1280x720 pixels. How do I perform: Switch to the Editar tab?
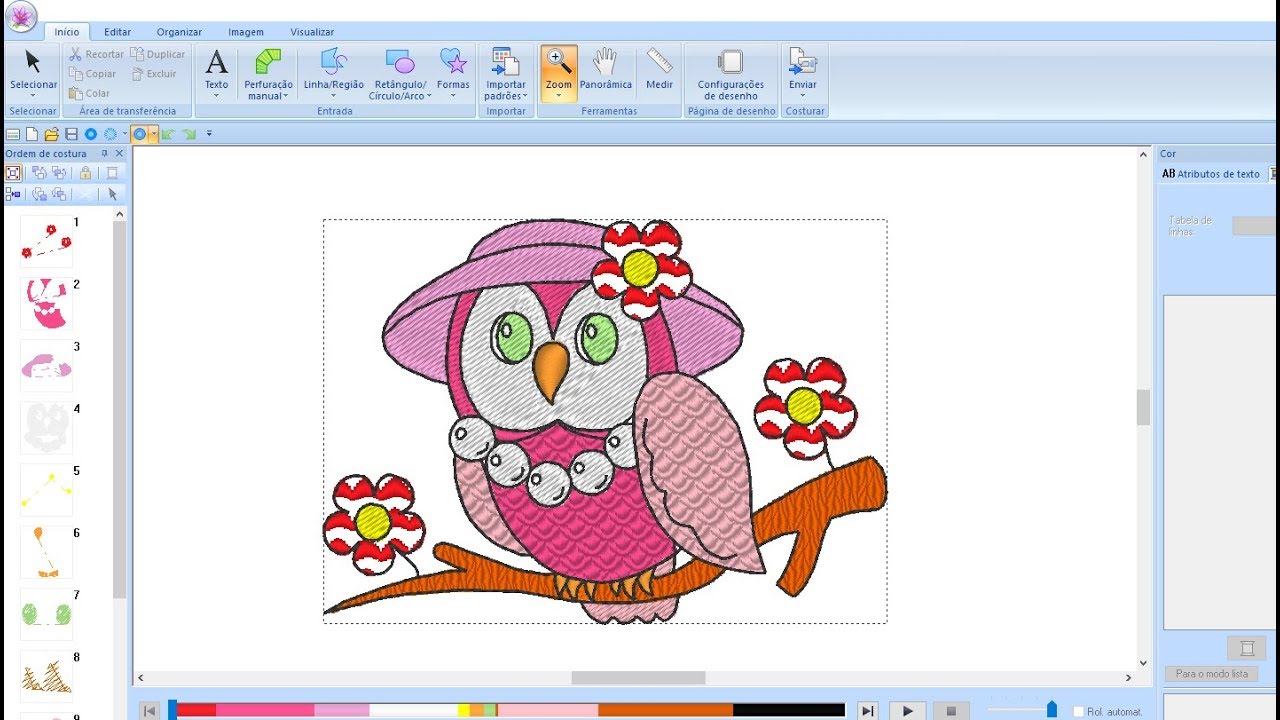117,32
